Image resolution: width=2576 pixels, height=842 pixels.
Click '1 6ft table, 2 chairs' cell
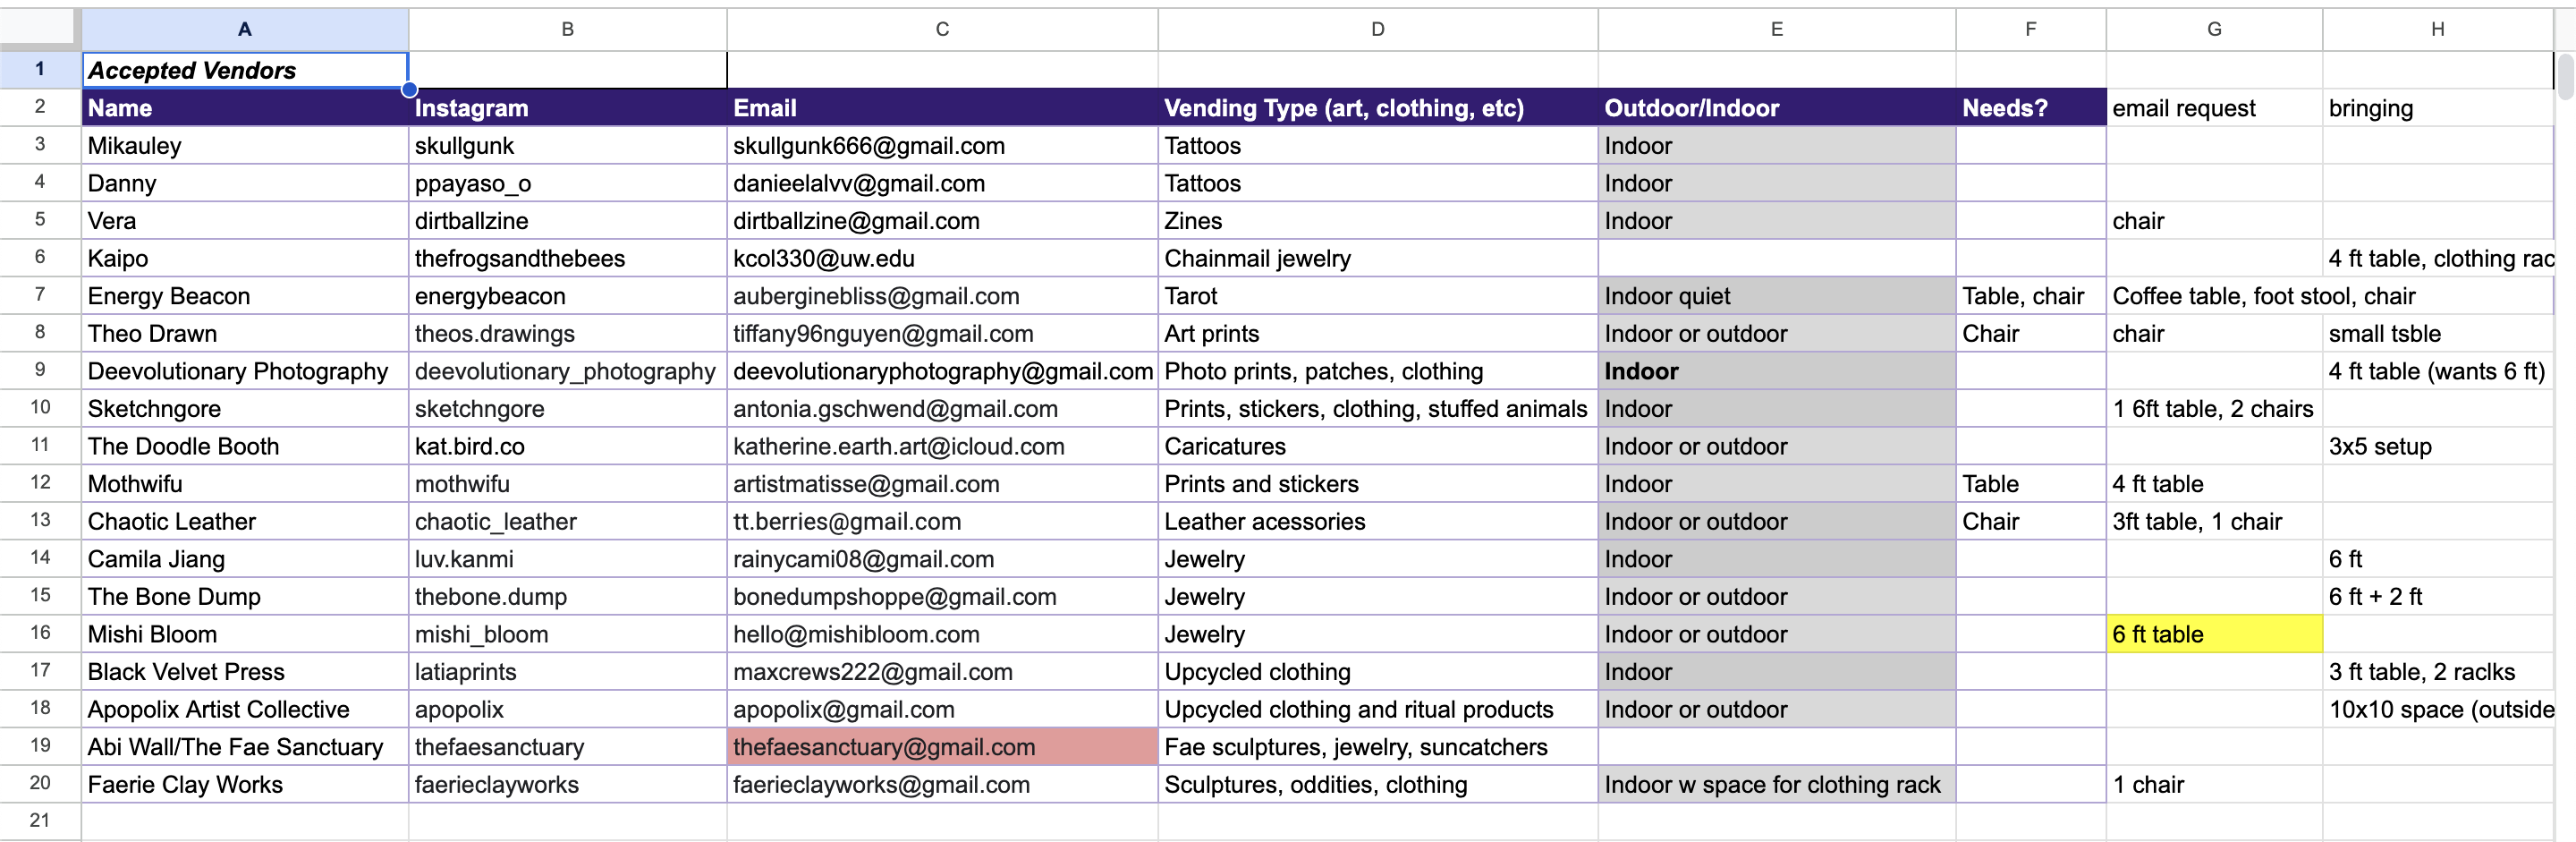coord(2214,408)
